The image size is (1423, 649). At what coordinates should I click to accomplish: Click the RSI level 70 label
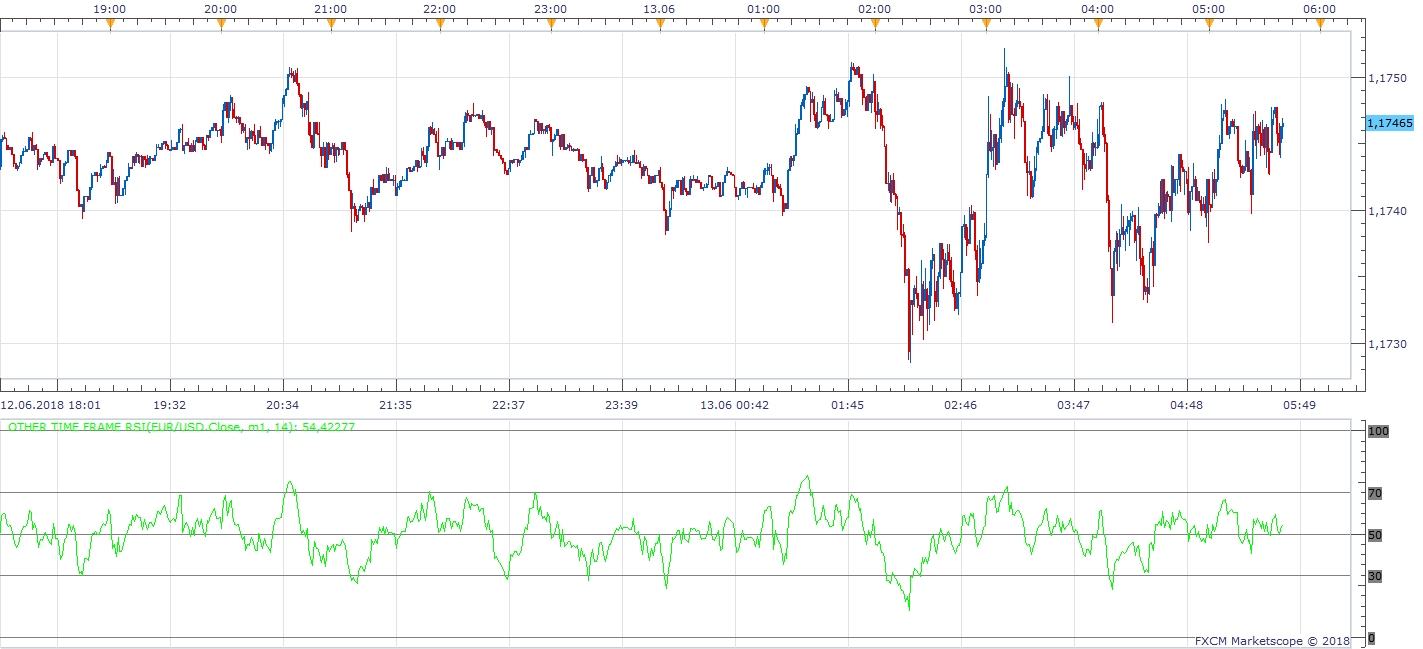point(1375,493)
